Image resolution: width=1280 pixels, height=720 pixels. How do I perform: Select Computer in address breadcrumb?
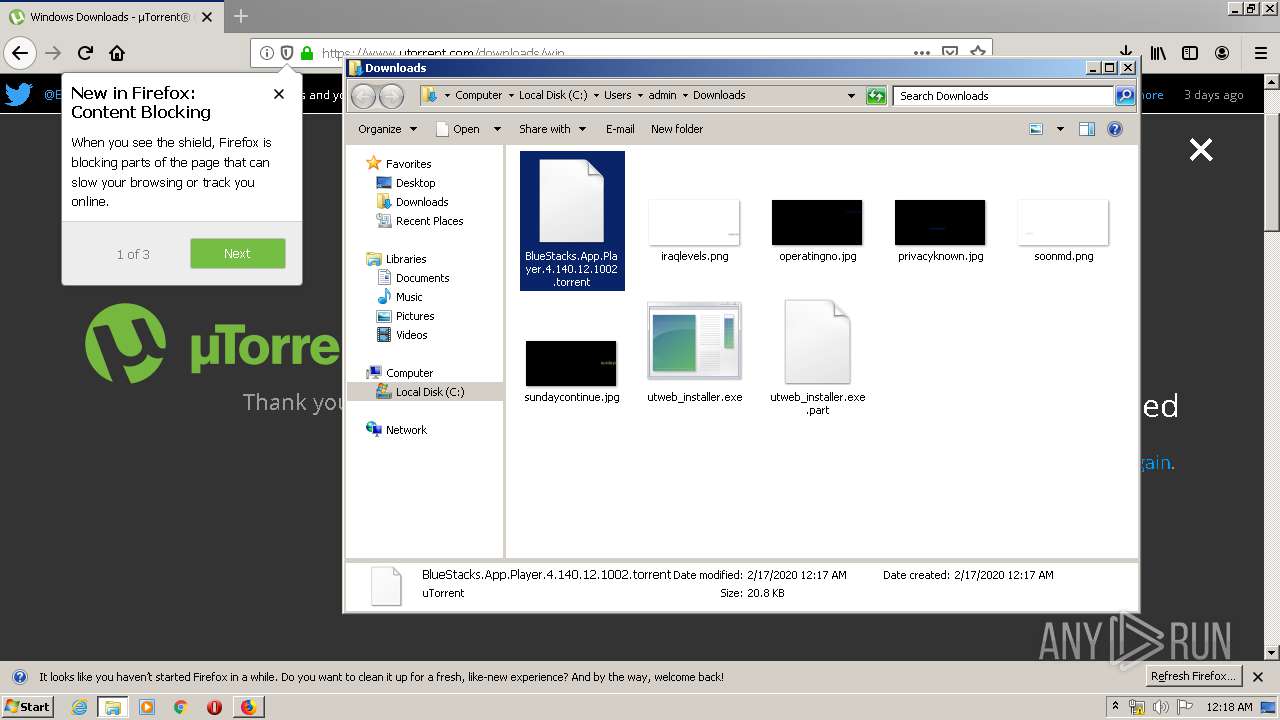coord(478,95)
